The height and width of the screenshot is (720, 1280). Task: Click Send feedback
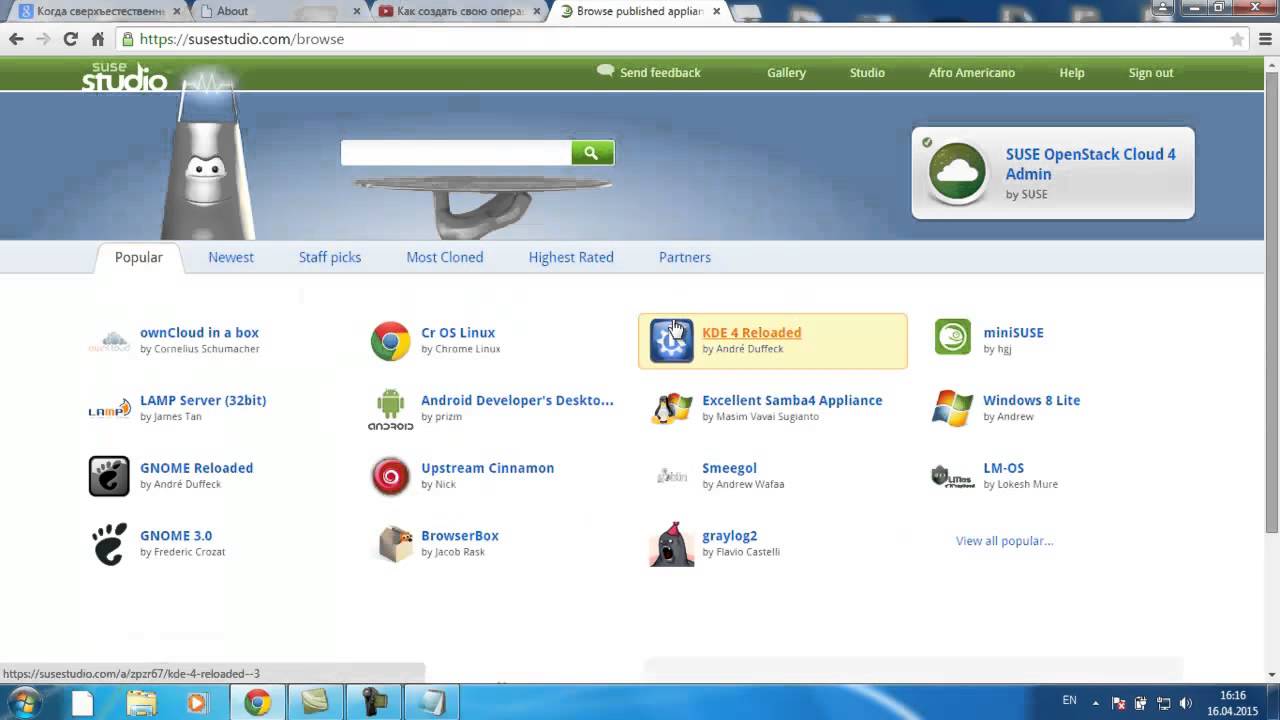point(649,72)
